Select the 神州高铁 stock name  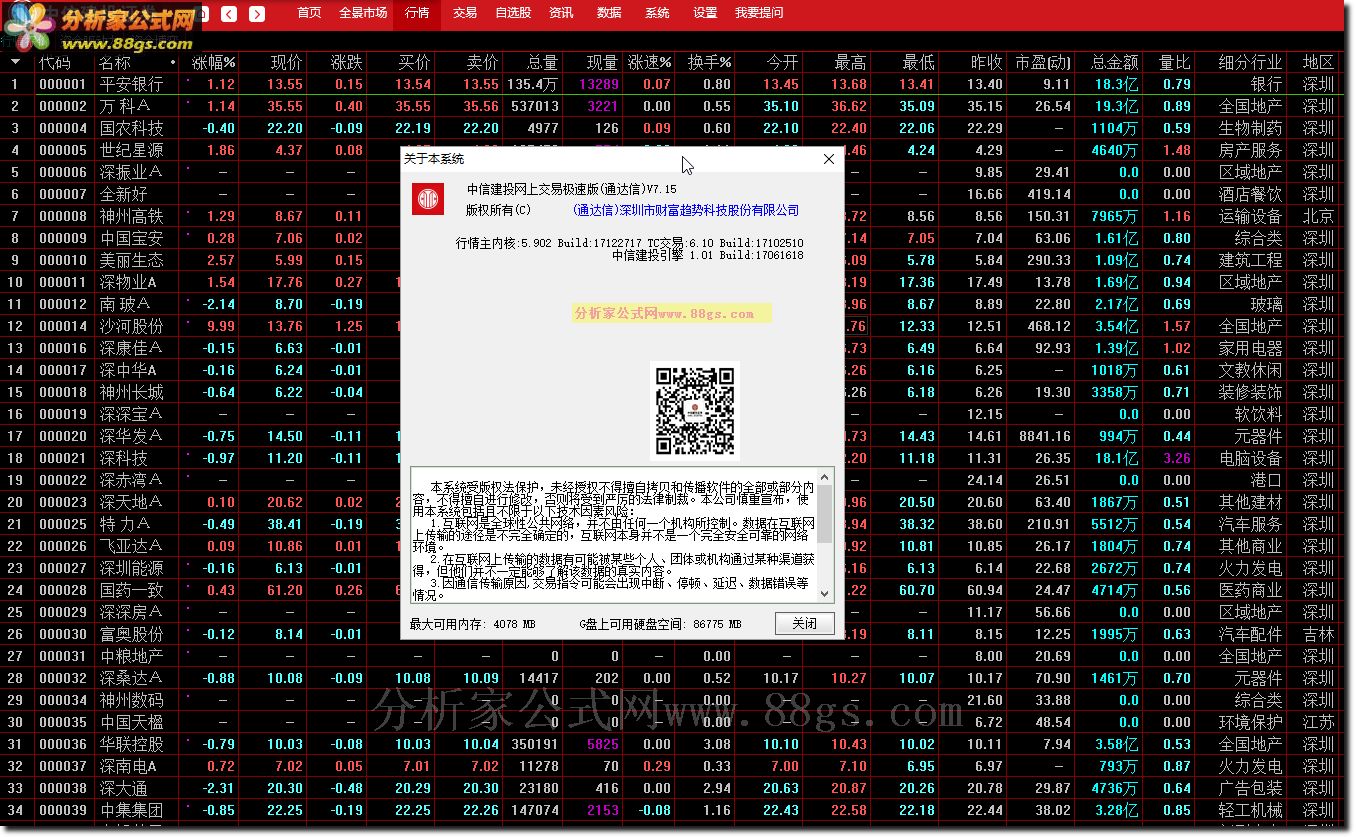point(131,216)
